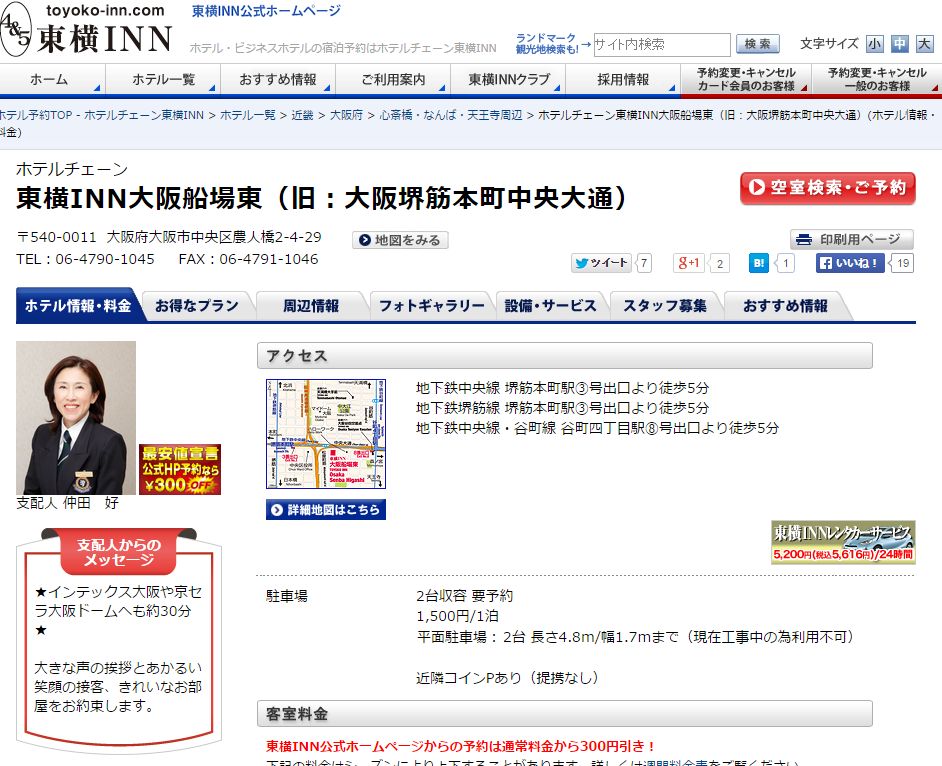Click the access map thumbnail

326,434
